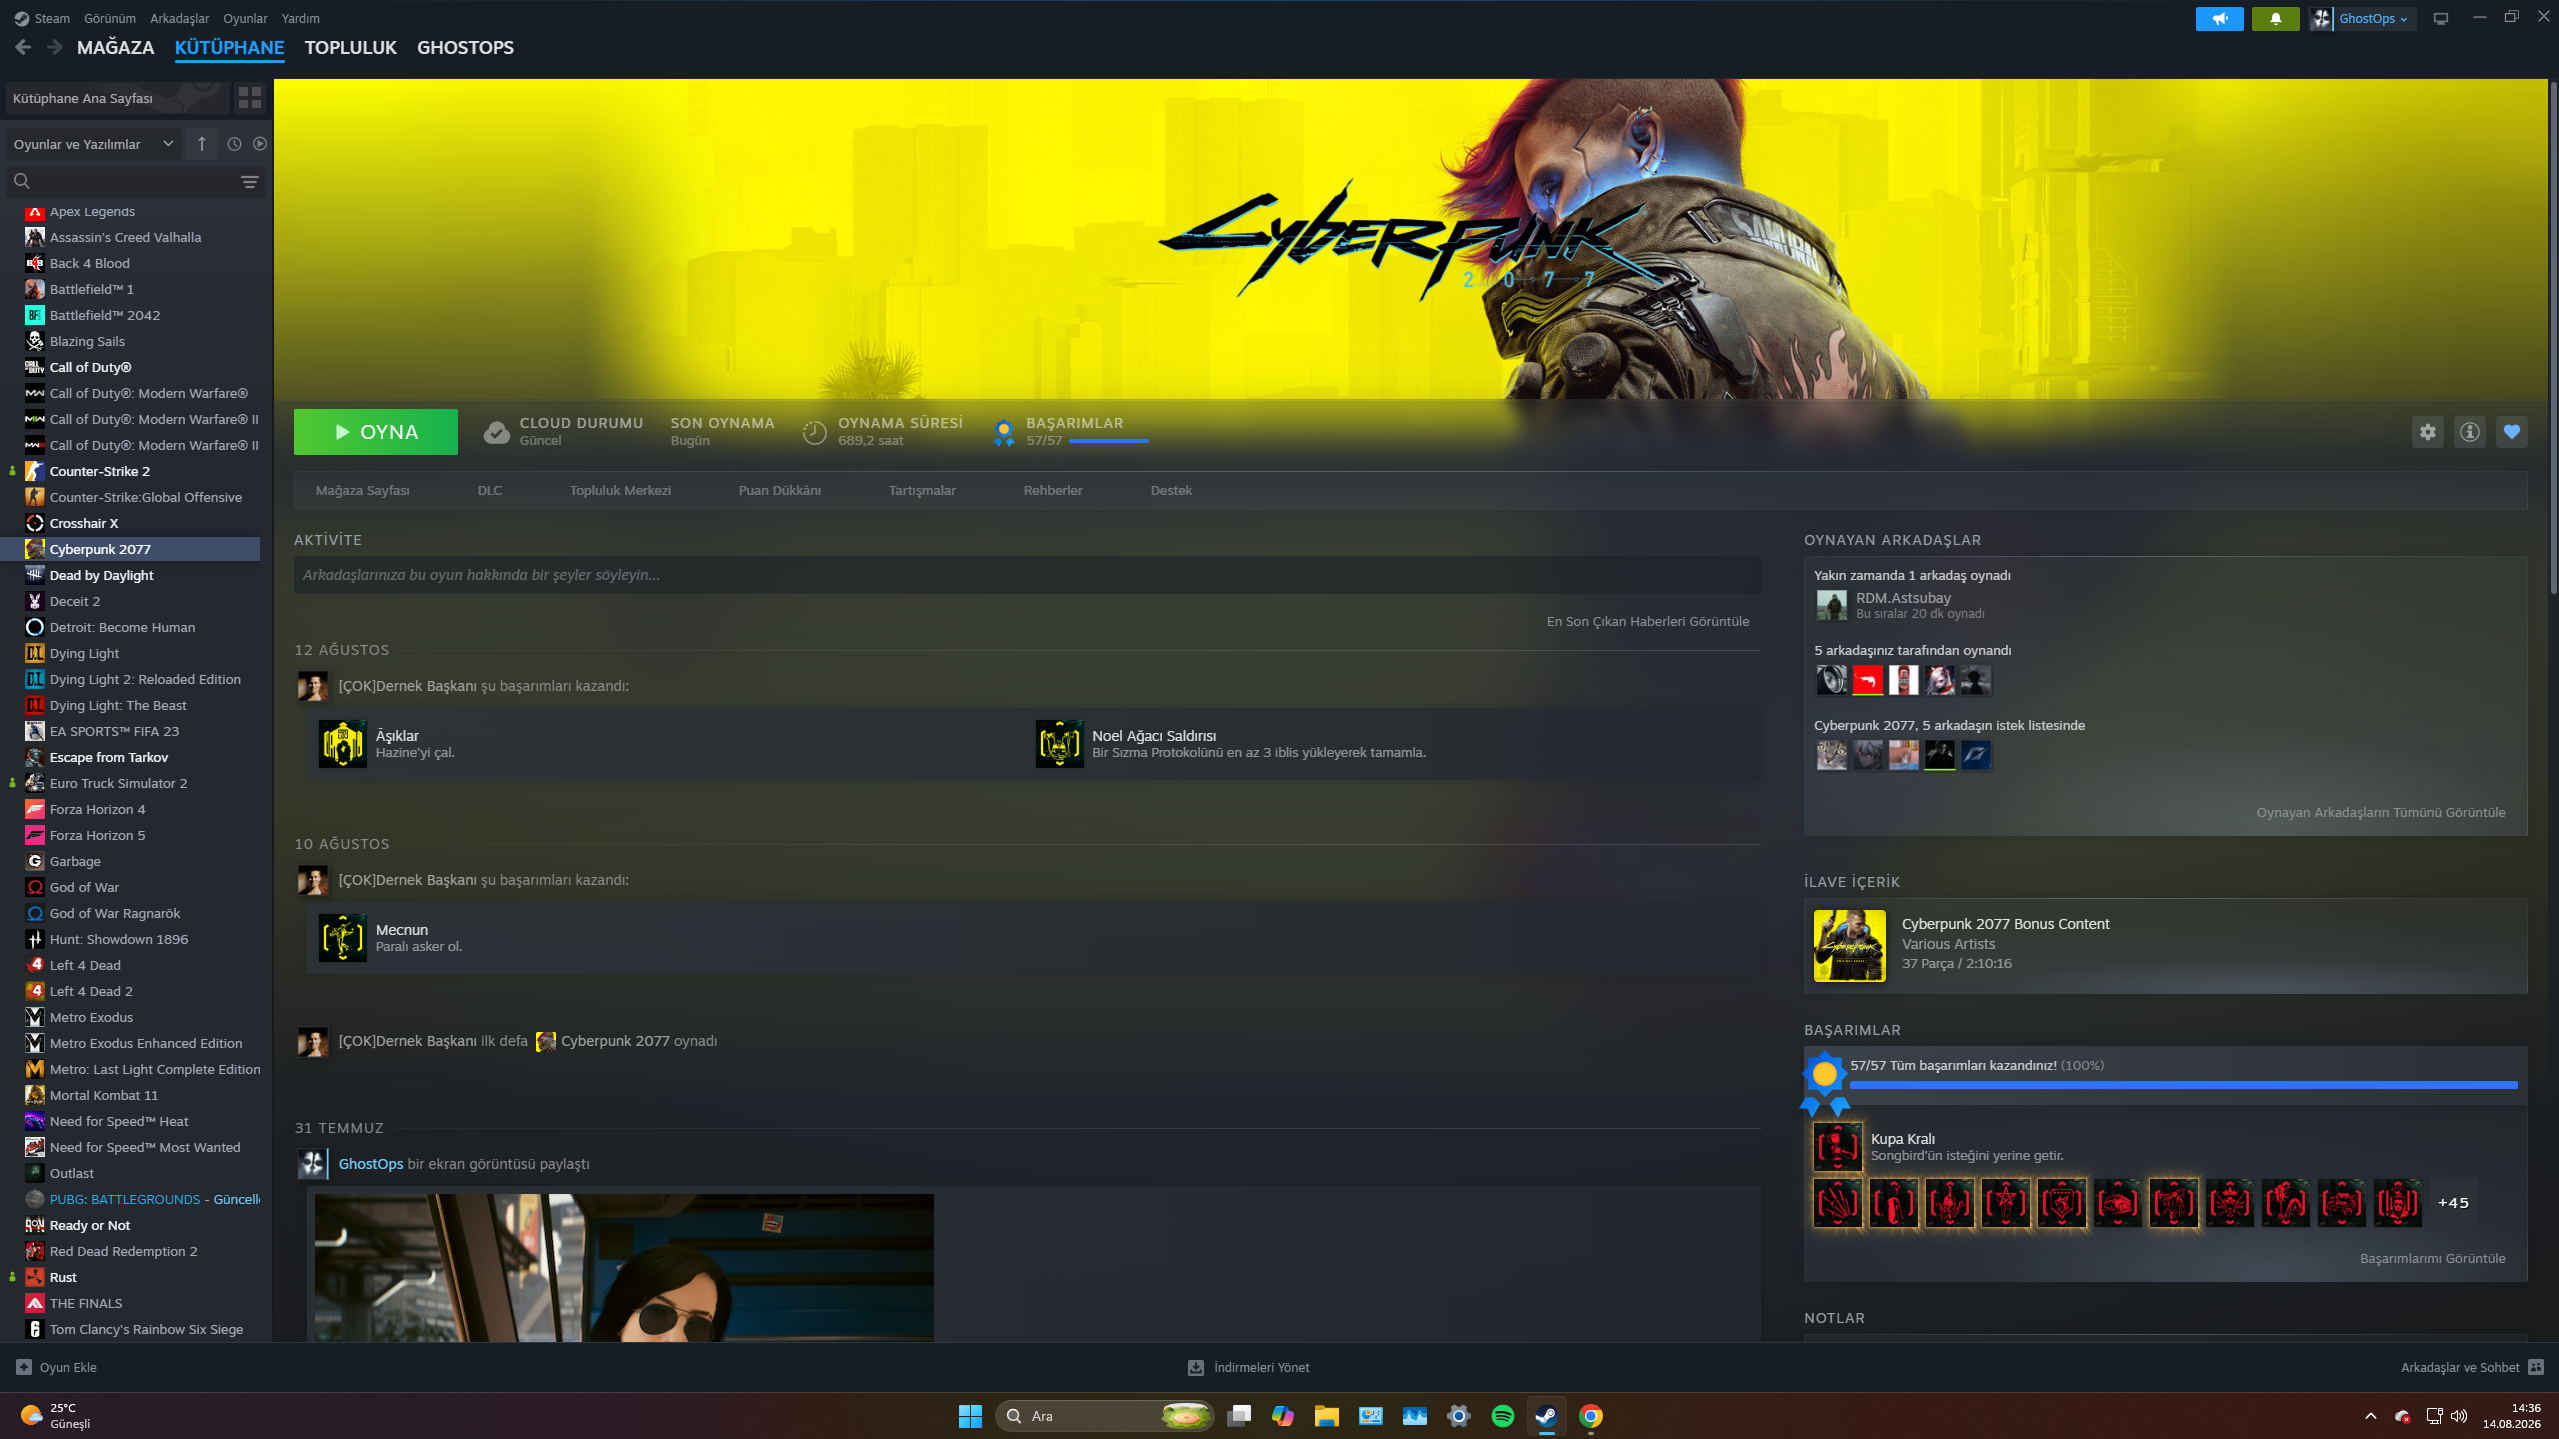Switch to Big Picture mode monitor icon

(2441, 18)
